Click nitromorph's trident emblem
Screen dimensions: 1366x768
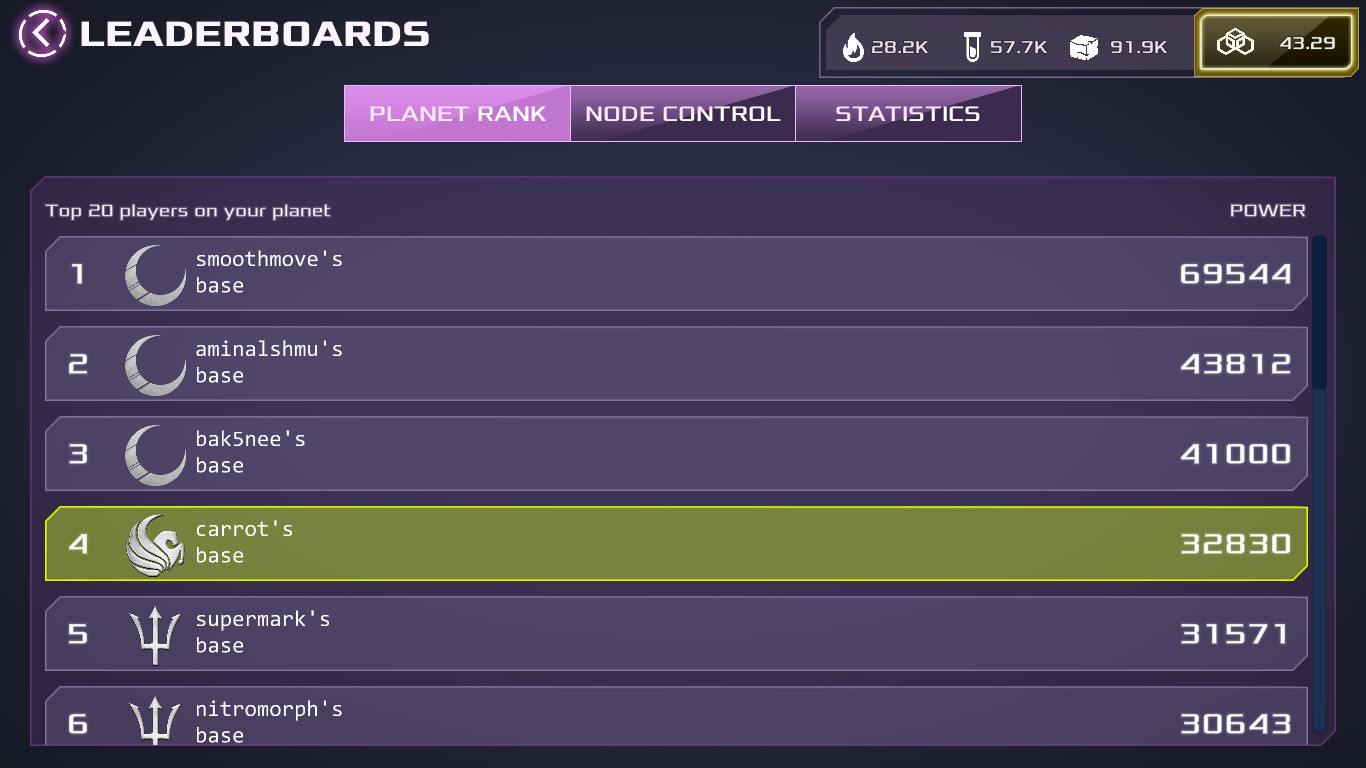click(155, 720)
